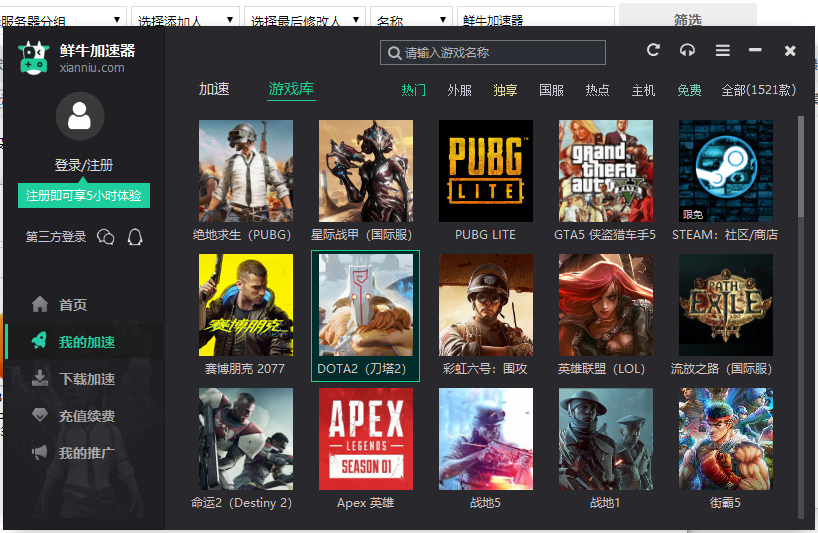Image resolution: width=818 pixels, height=533 pixels.
Task: Select the 热点 category filter
Action: point(597,90)
